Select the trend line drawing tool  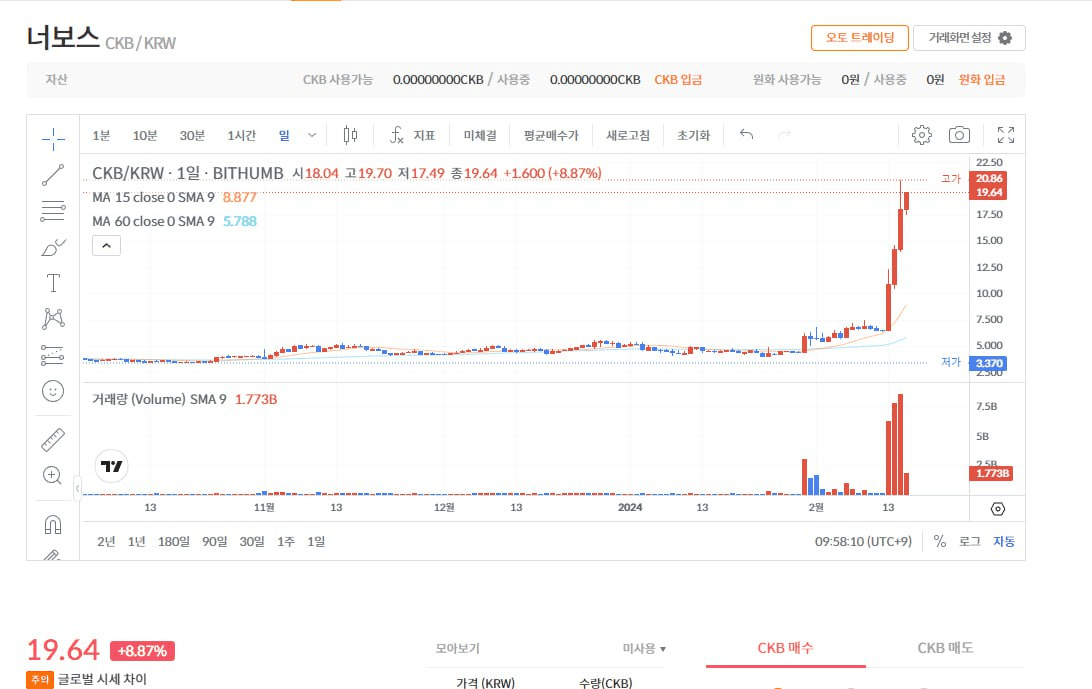[53, 175]
